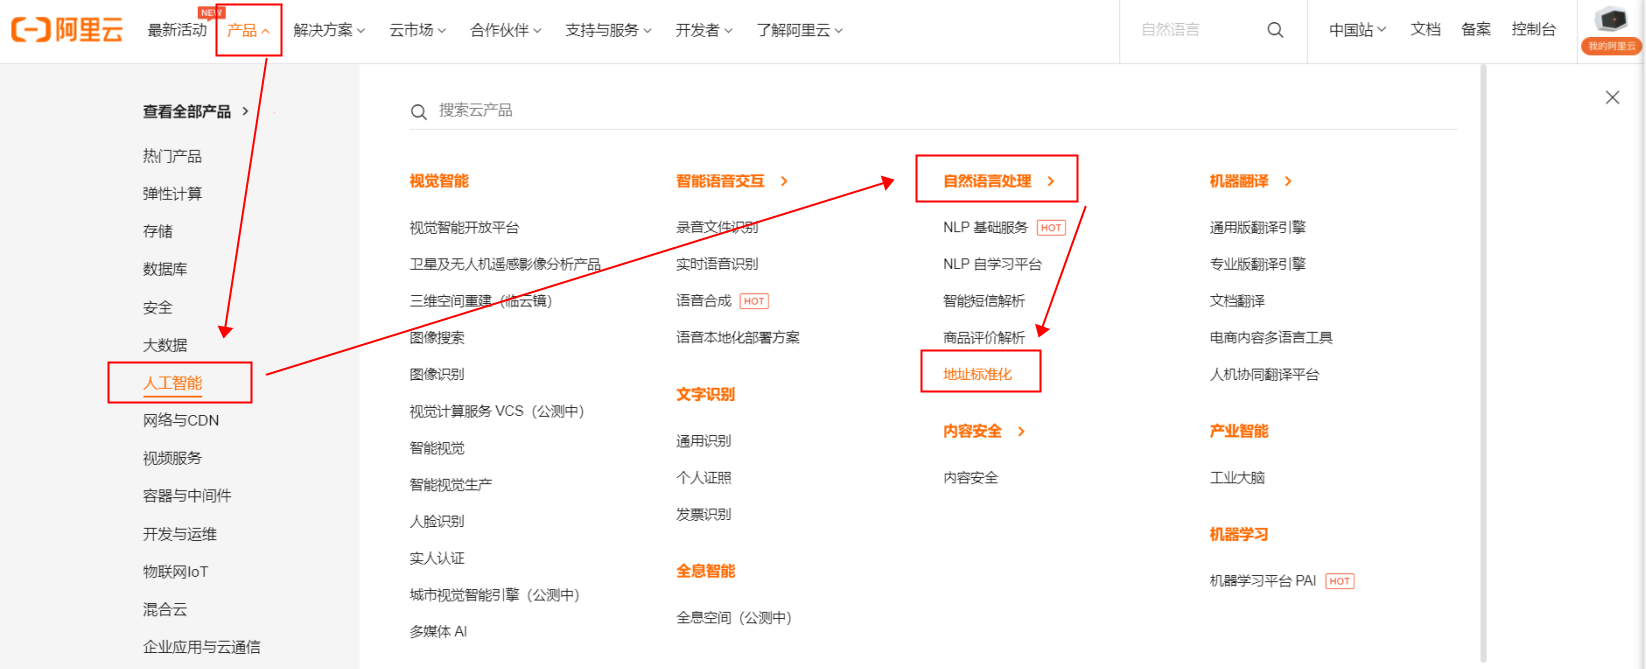
Task: Open 通用版翻译引擎 product
Action: click(x=1257, y=228)
